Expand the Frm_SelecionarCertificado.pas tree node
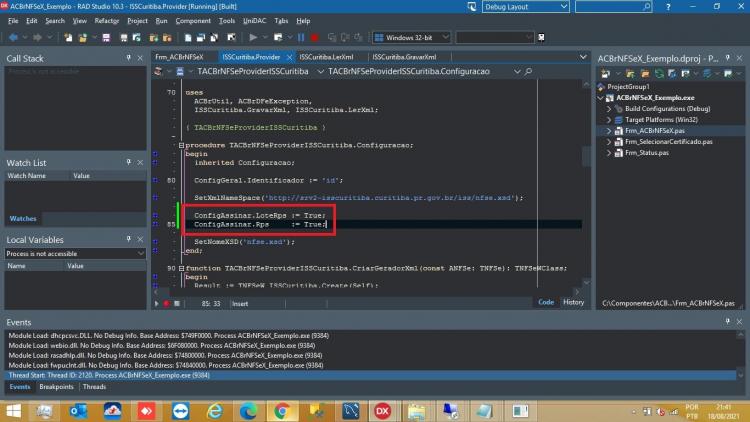 click(x=609, y=142)
